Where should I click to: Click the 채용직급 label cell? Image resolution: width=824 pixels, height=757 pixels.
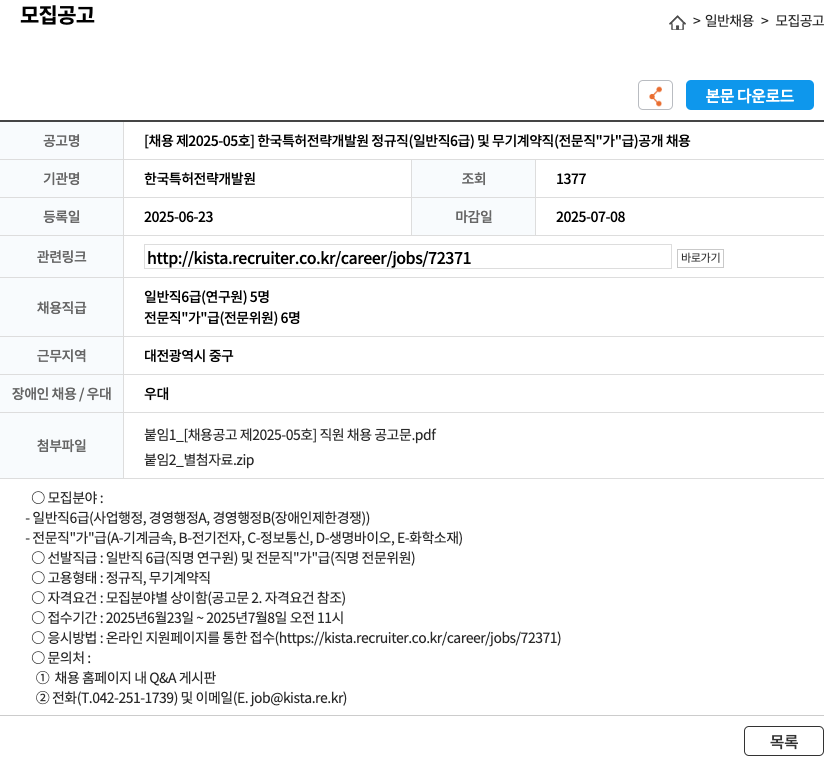point(61,307)
